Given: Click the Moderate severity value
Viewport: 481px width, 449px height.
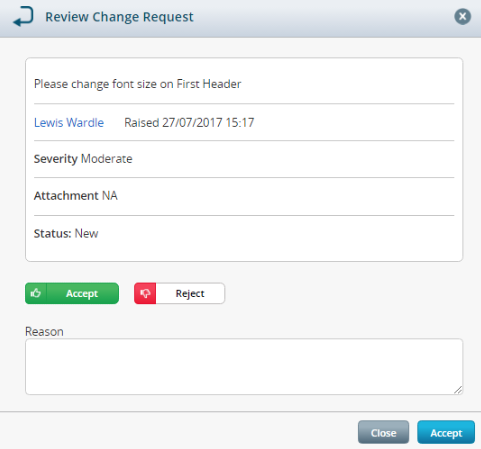Looking at the screenshot, I should tap(107, 159).
